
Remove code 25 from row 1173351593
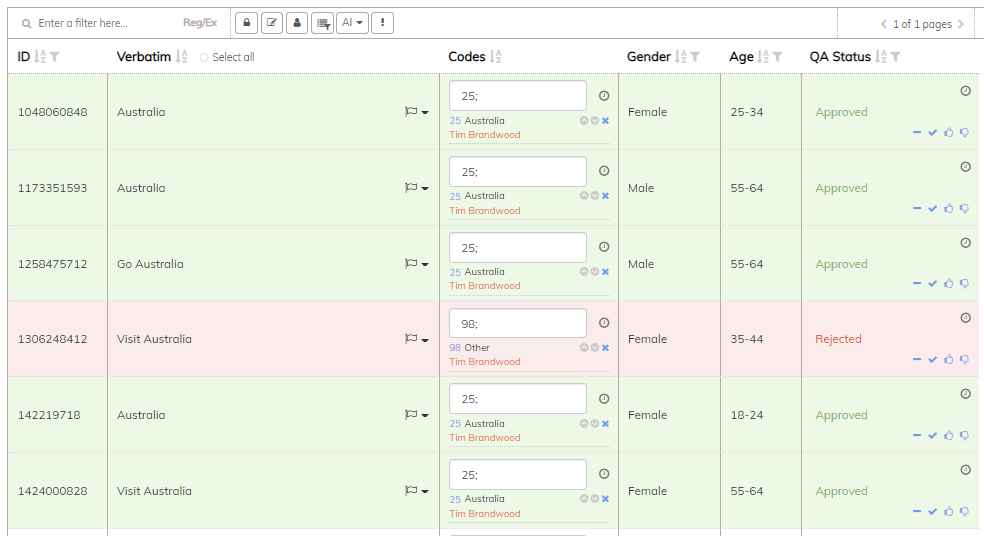point(605,196)
